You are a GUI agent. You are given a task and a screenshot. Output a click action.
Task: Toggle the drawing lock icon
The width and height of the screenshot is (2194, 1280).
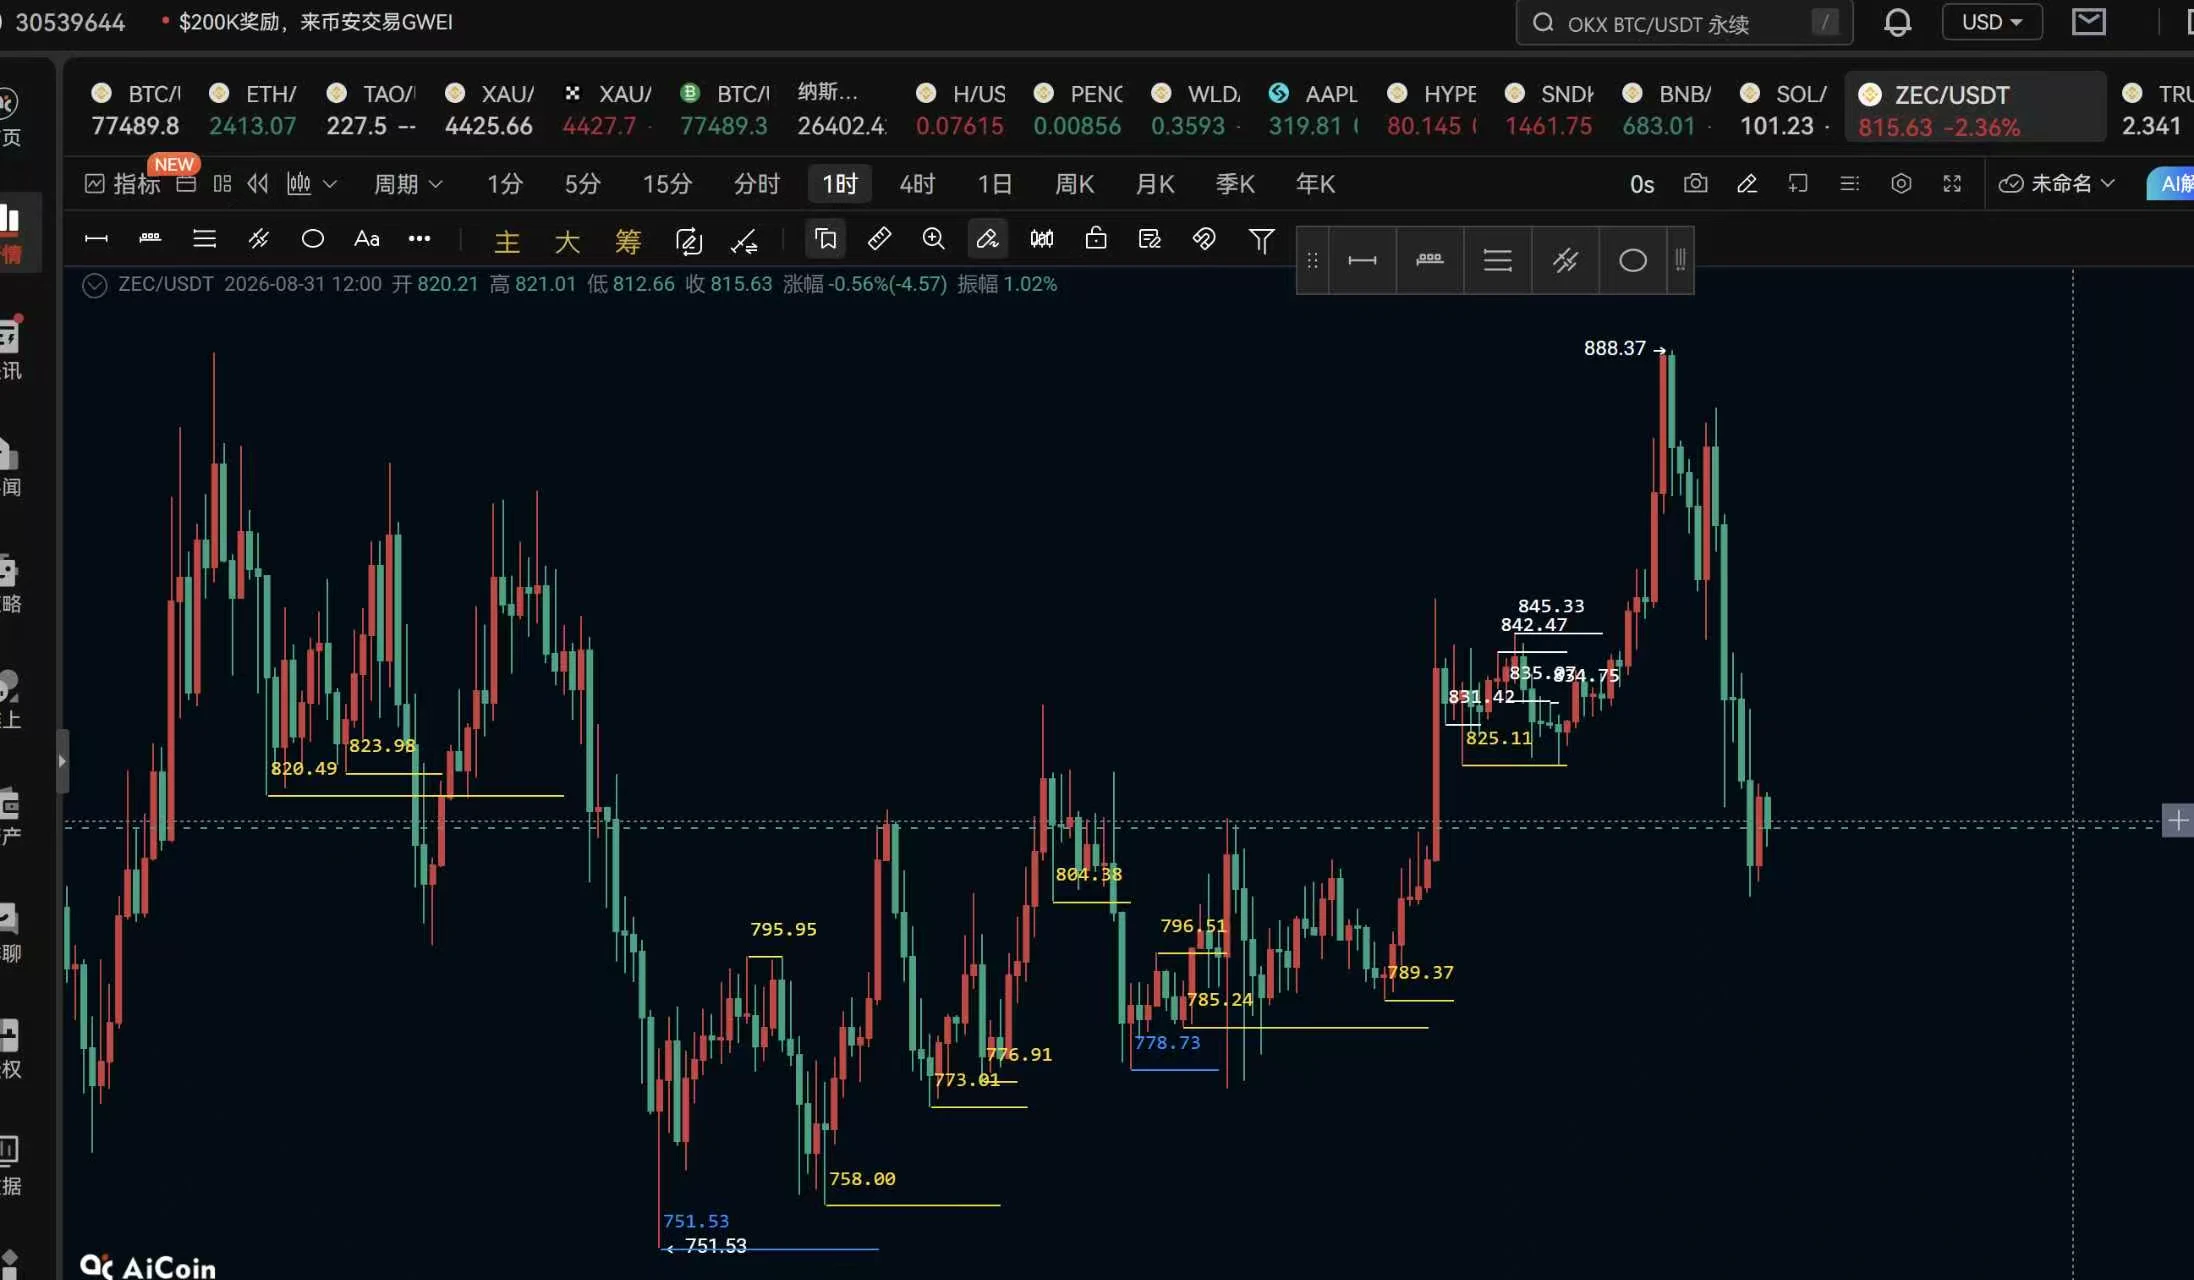tap(1095, 239)
